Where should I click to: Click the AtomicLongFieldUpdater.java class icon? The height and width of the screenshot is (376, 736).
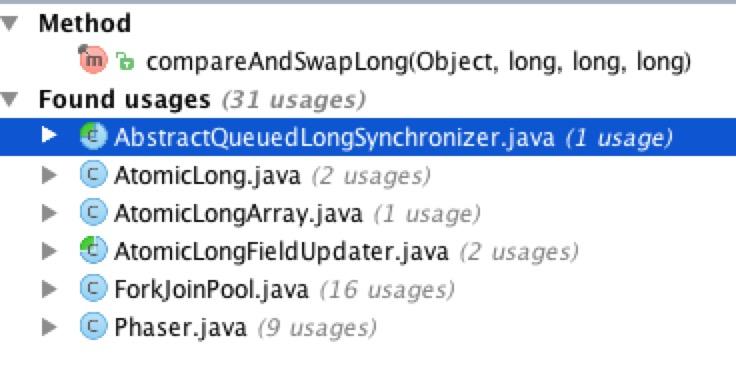tap(93, 251)
